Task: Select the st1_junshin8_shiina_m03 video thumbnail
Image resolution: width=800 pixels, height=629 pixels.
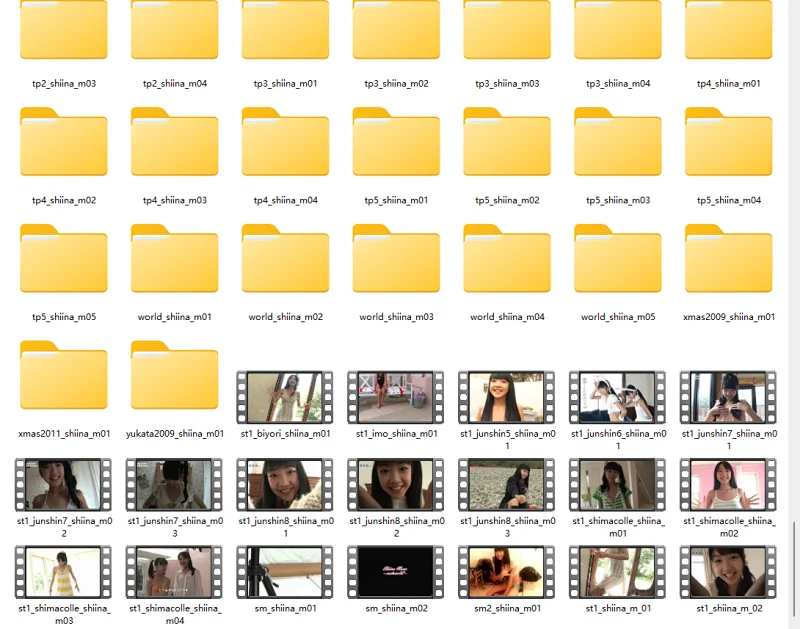Action: pyautogui.click(x=507, y=485)
